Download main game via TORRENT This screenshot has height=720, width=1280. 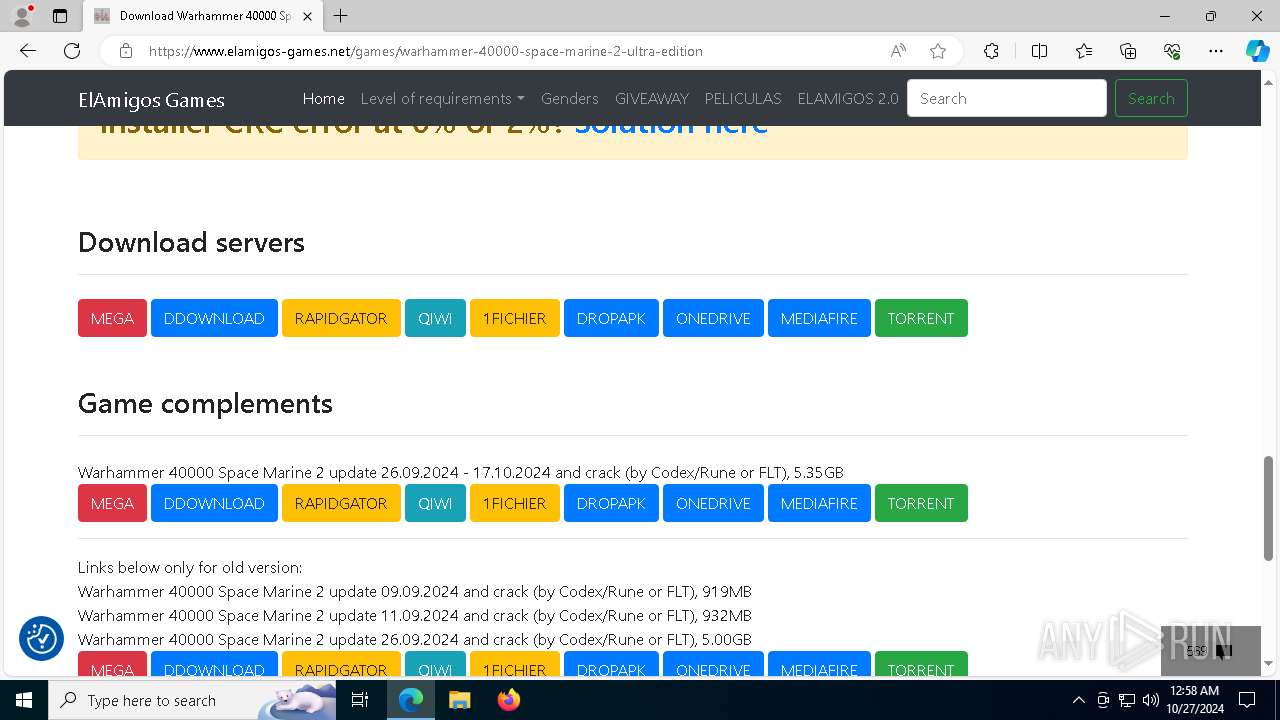point(921,318)
